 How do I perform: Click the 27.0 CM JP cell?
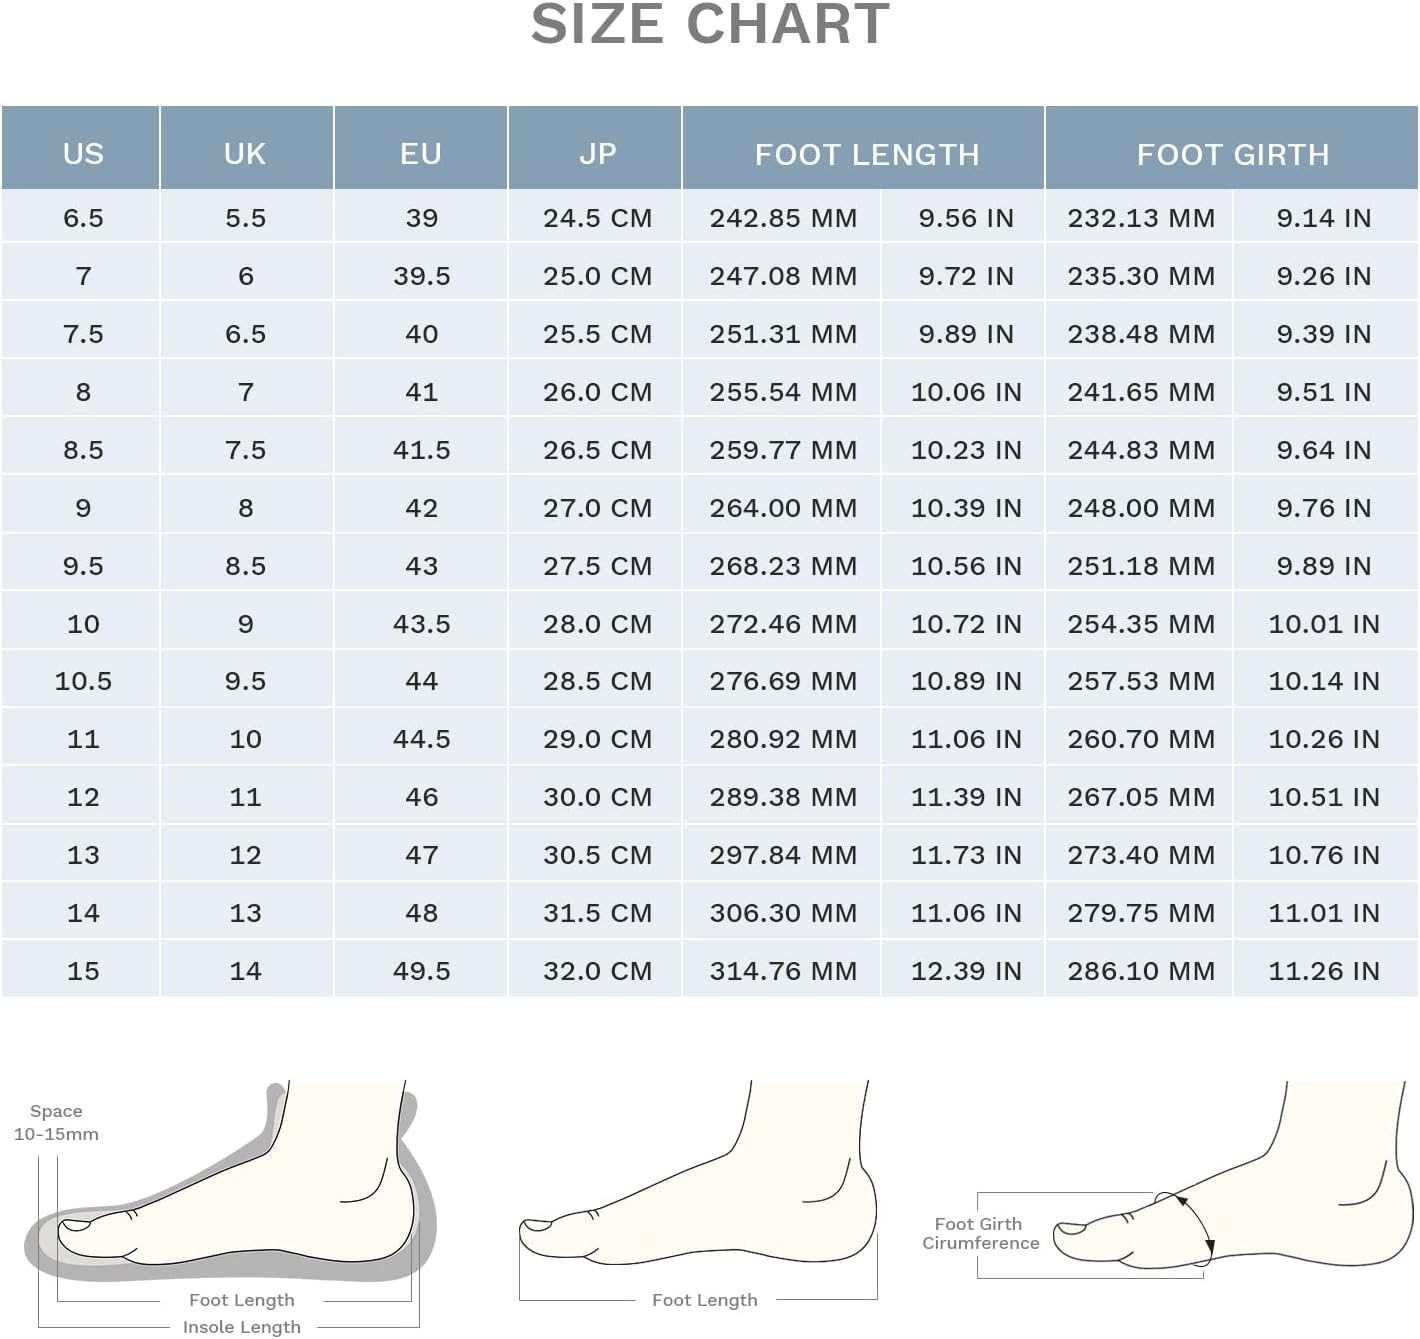coord(597,508)
